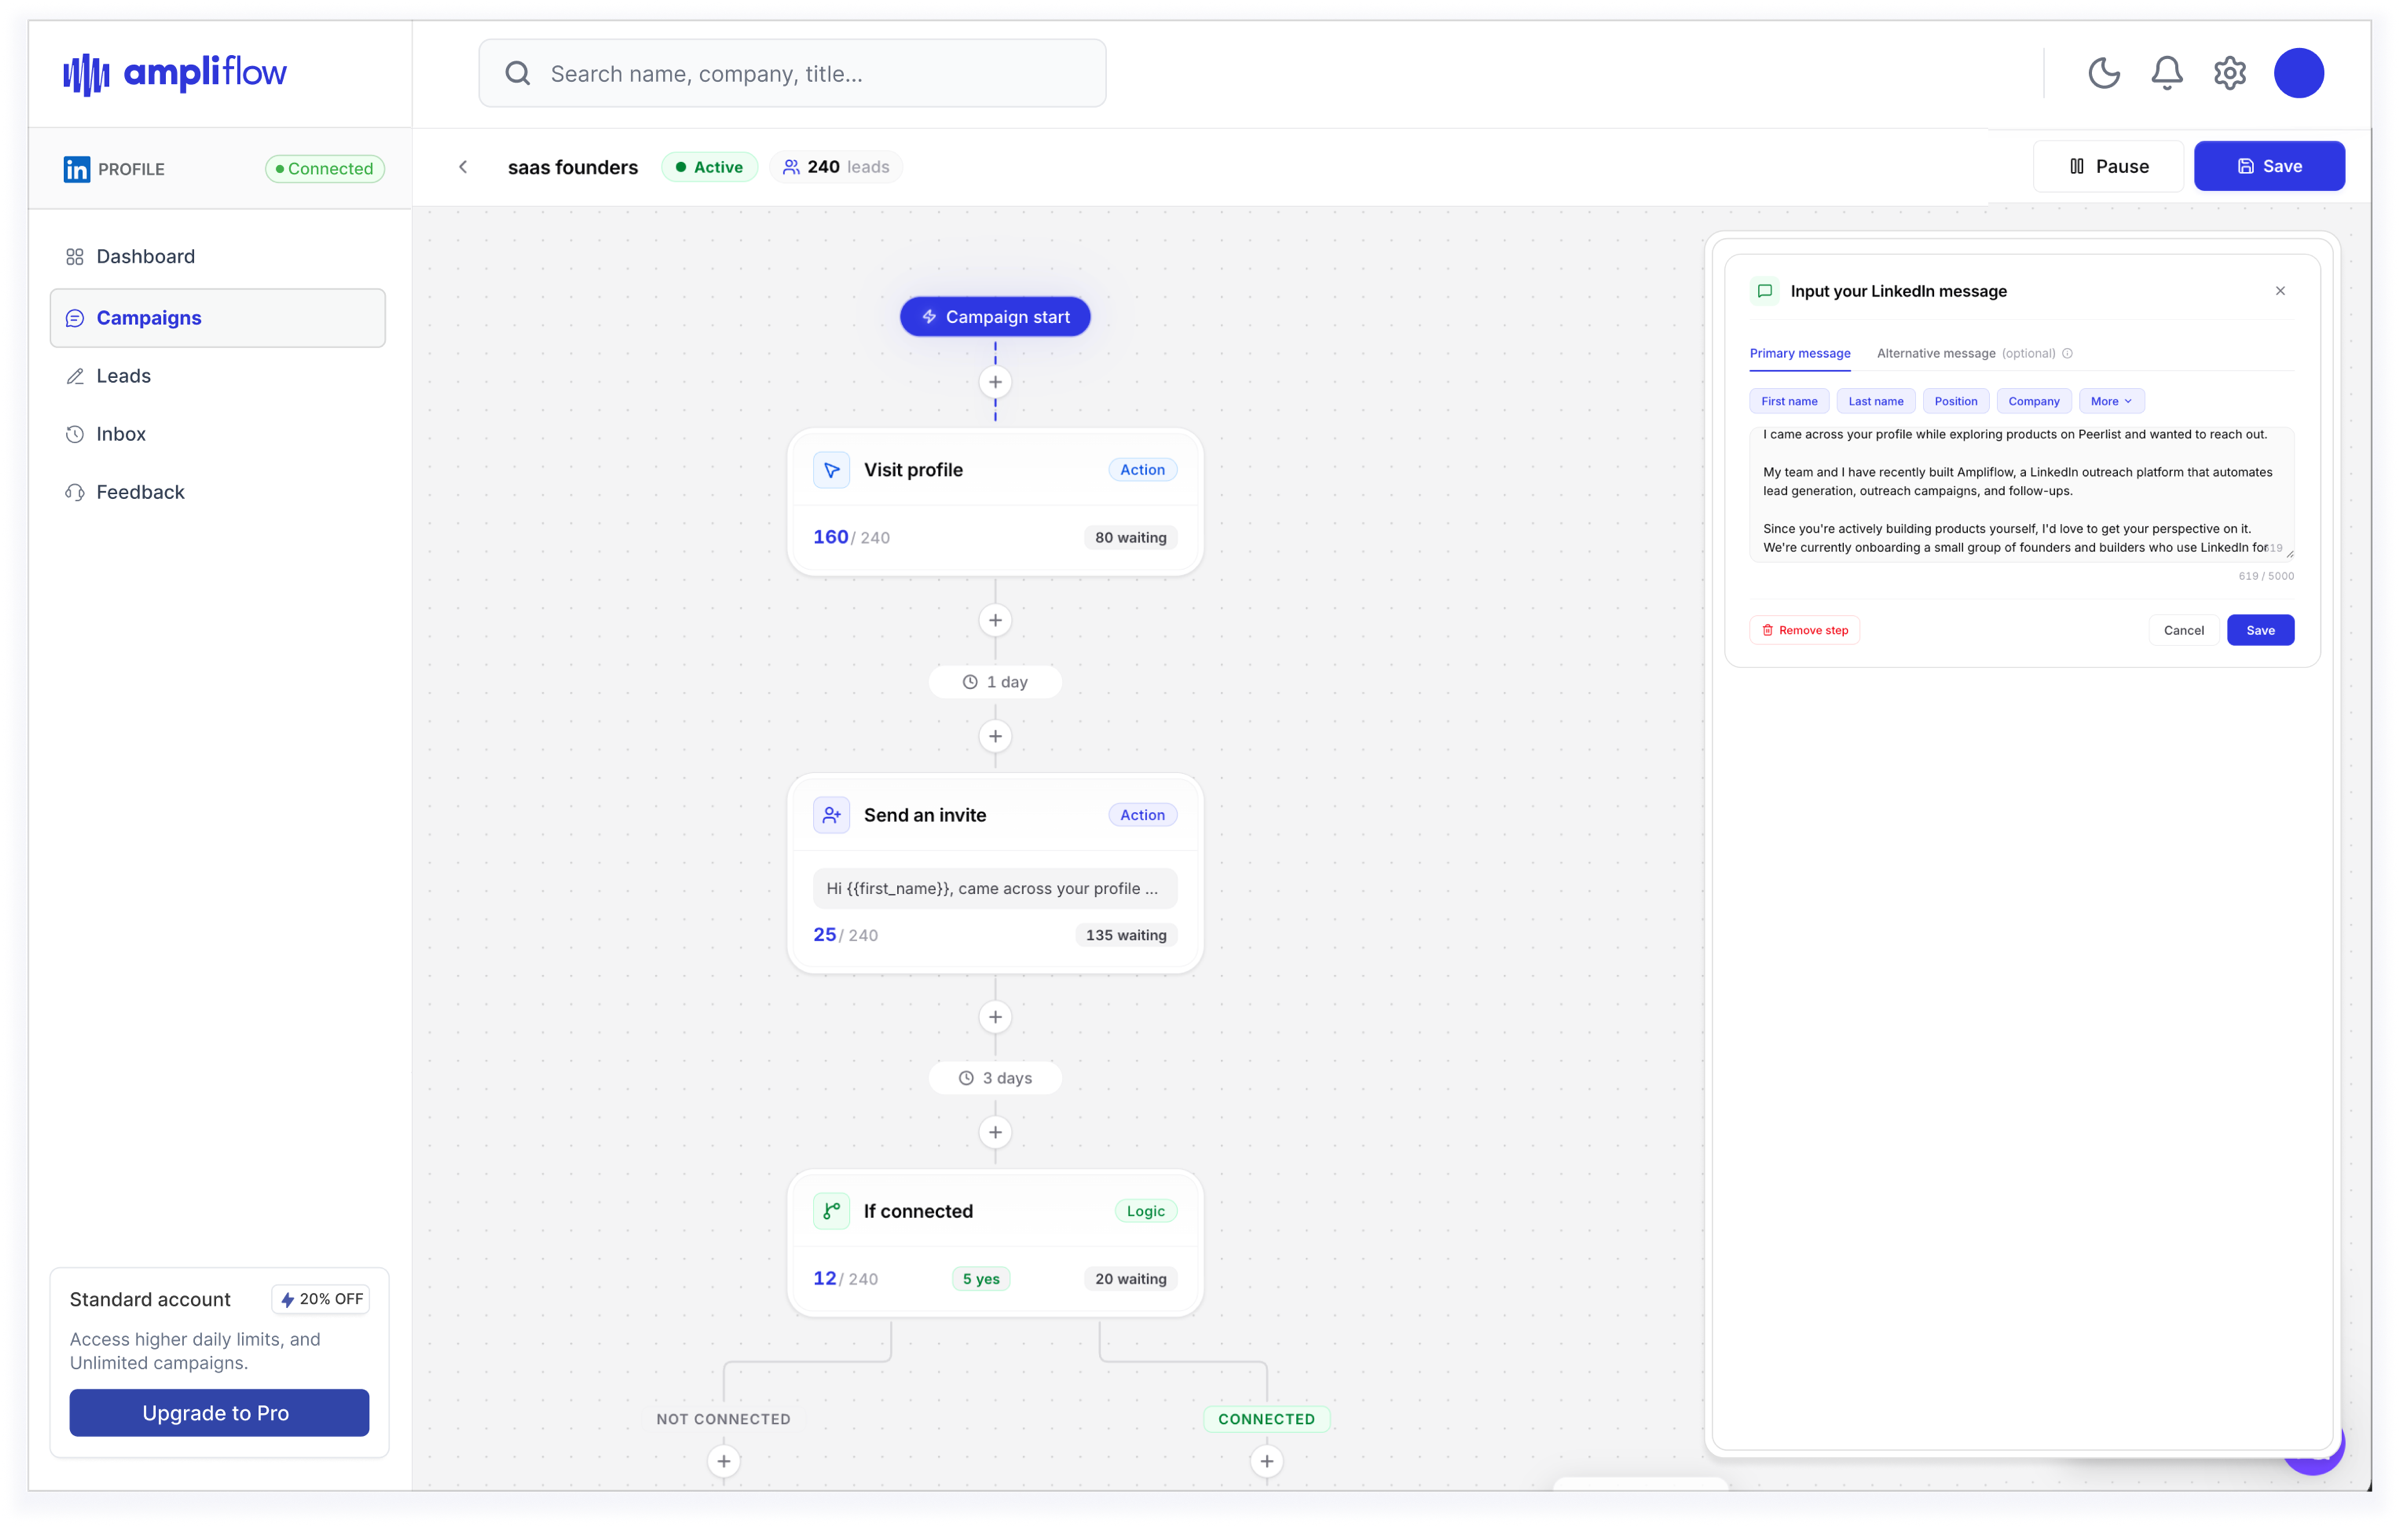Add a step right after the 3 days delay
Viewport: 2400px width, 1528px height.
pyautogui.click(x=995, y=1132)
